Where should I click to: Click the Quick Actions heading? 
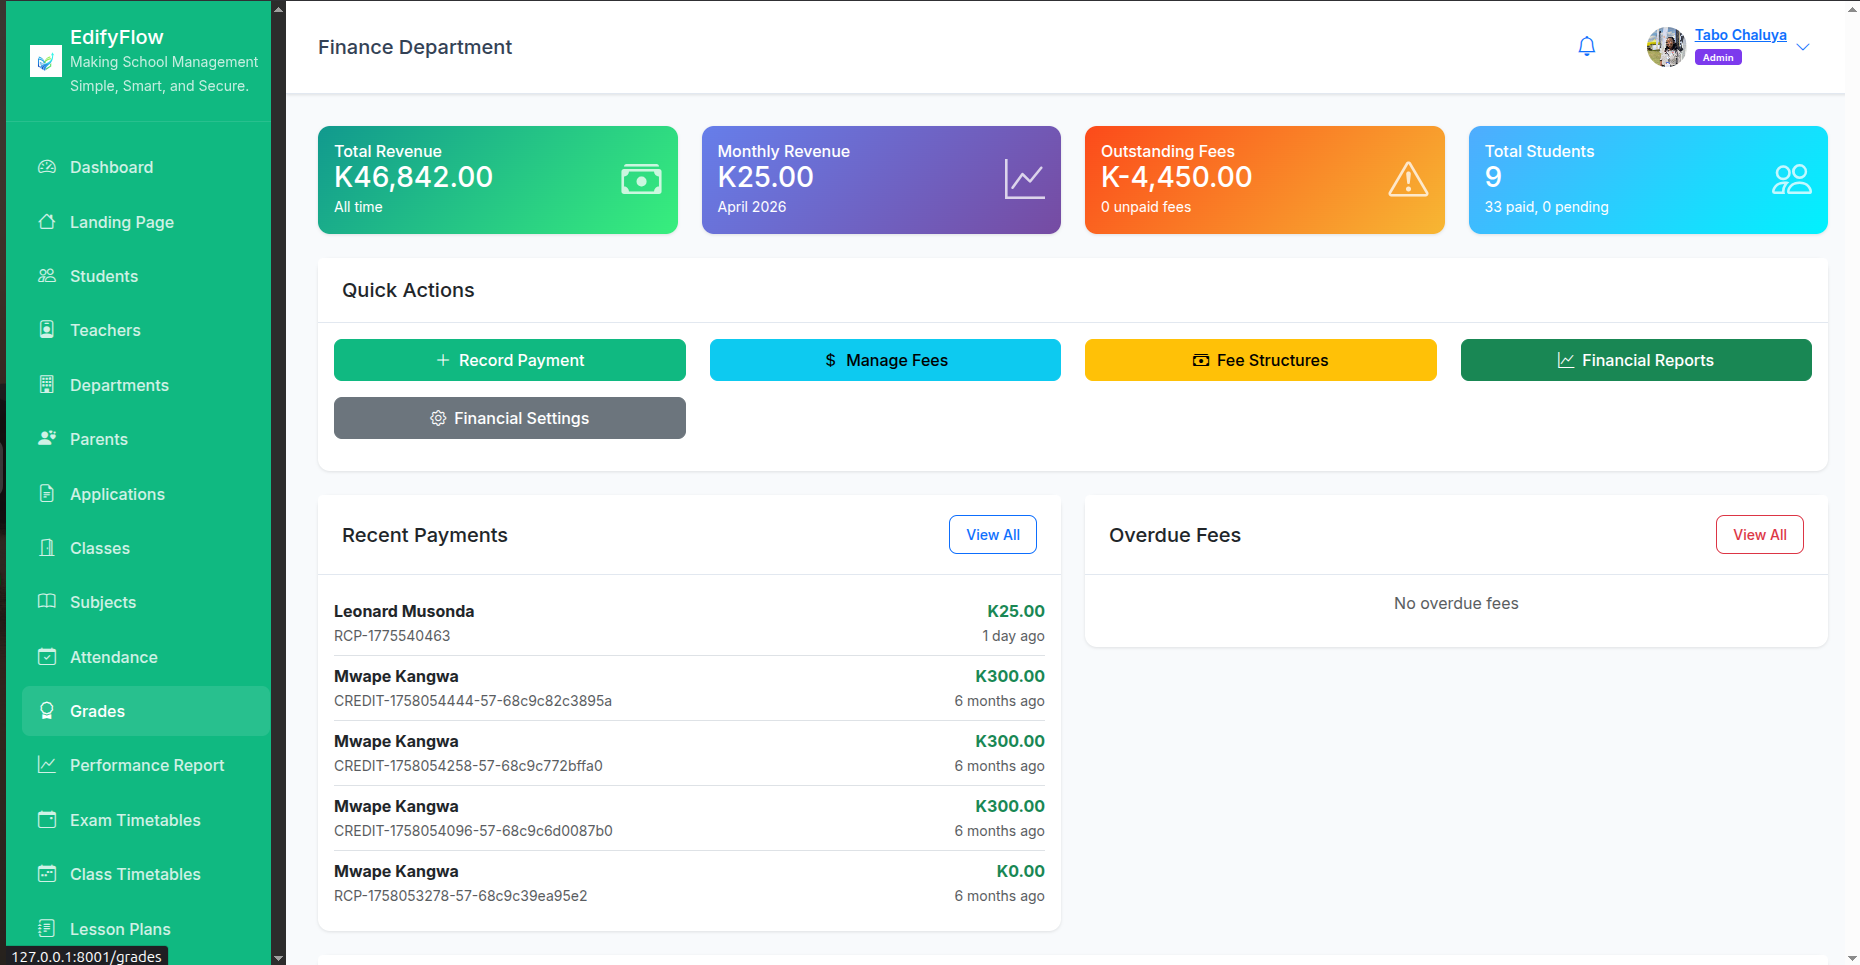[408, 290]
